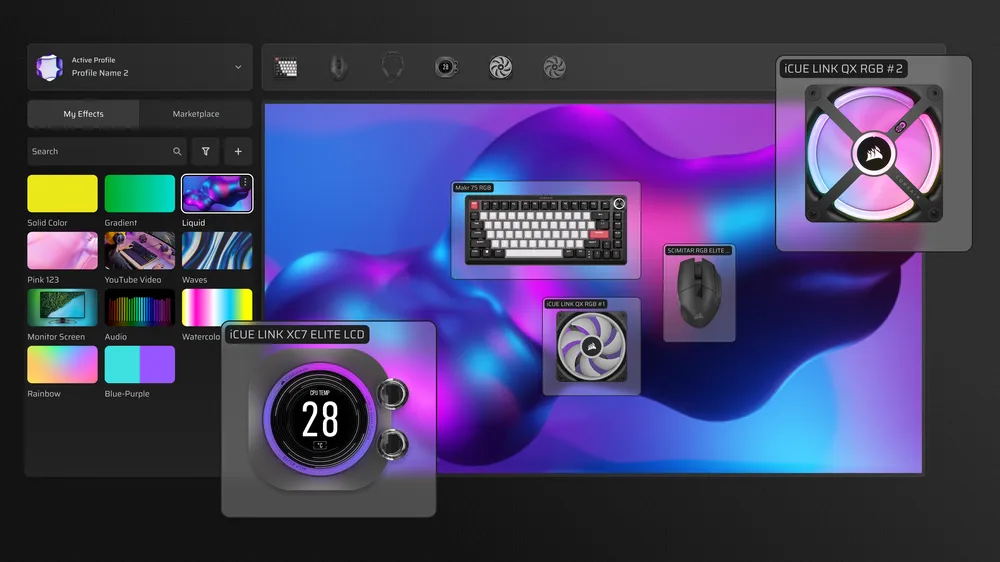The width and height of the screenshot is (1000, 562).
Task: Pick the Monitor Screen effect thumbnail
Action: tap(62, 307)
